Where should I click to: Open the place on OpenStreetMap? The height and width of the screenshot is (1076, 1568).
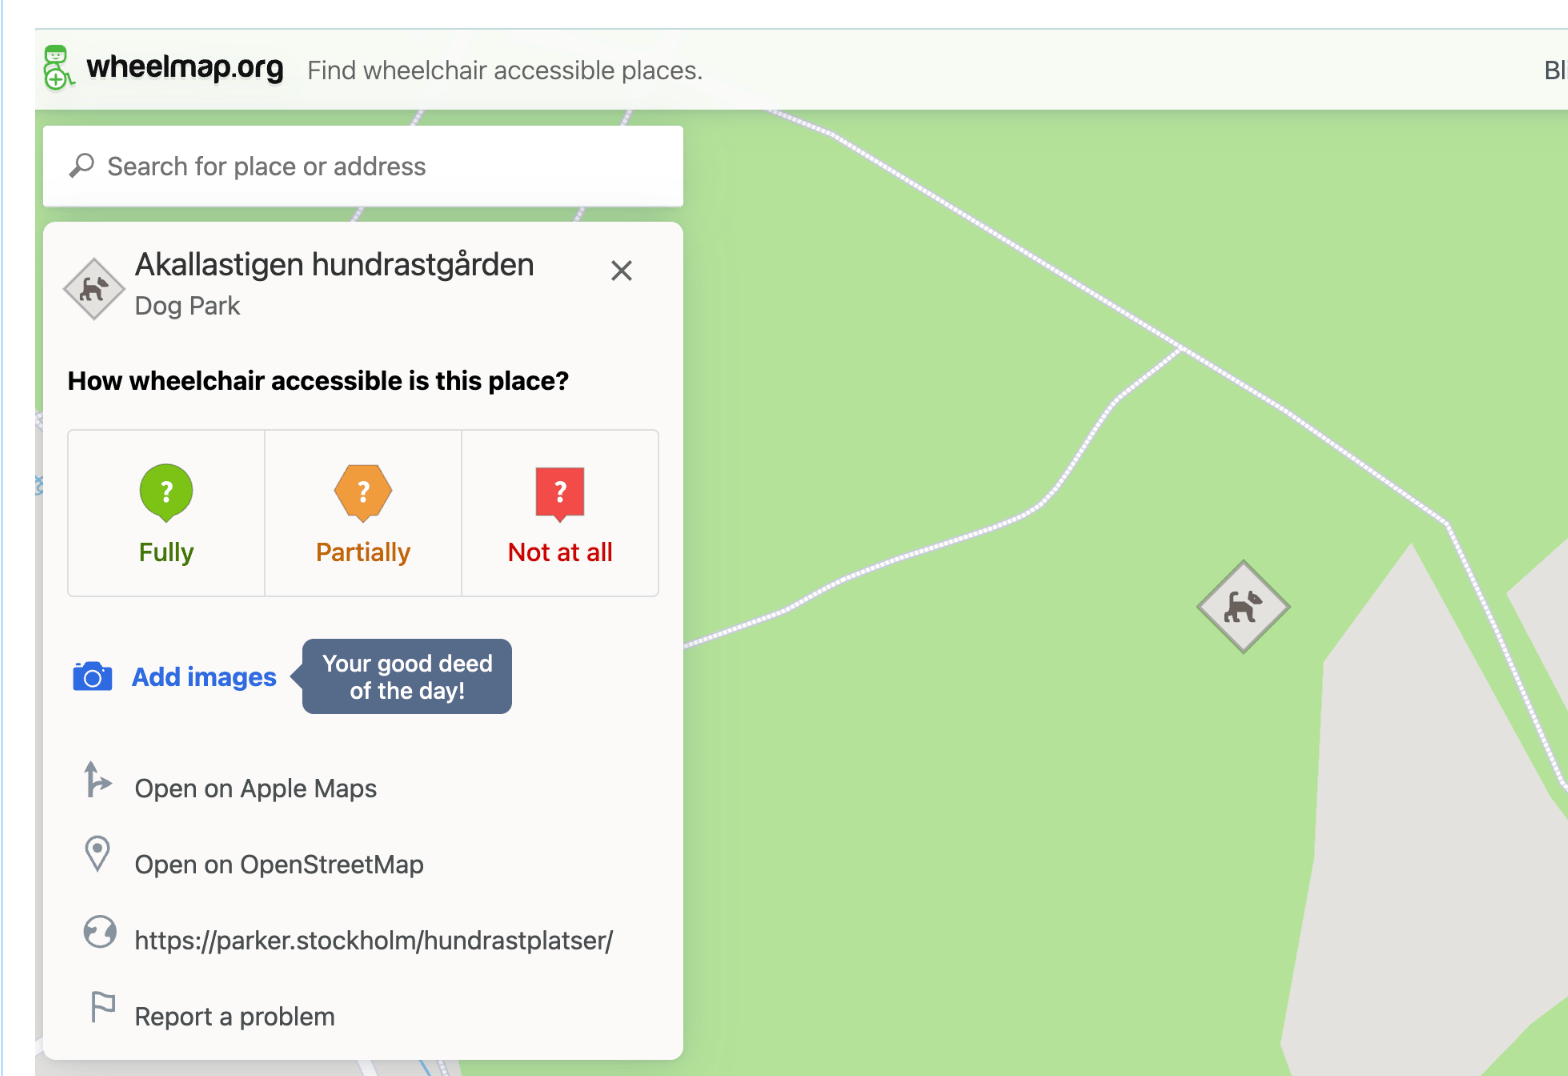click(x=279, y=865)
